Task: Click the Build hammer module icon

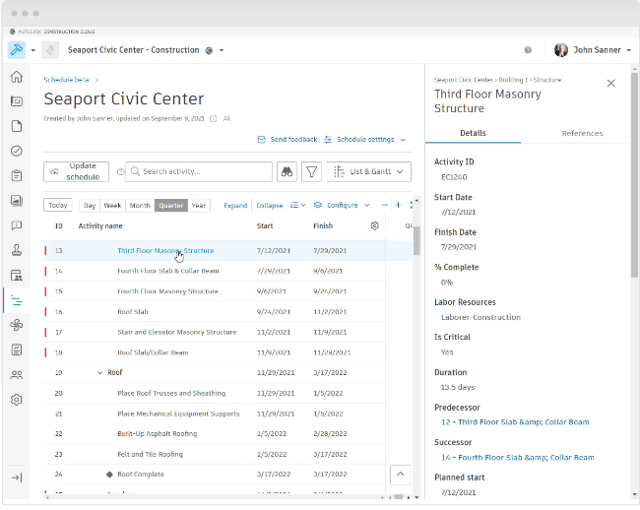Action: pyautogui.click(x=16, y=50)
